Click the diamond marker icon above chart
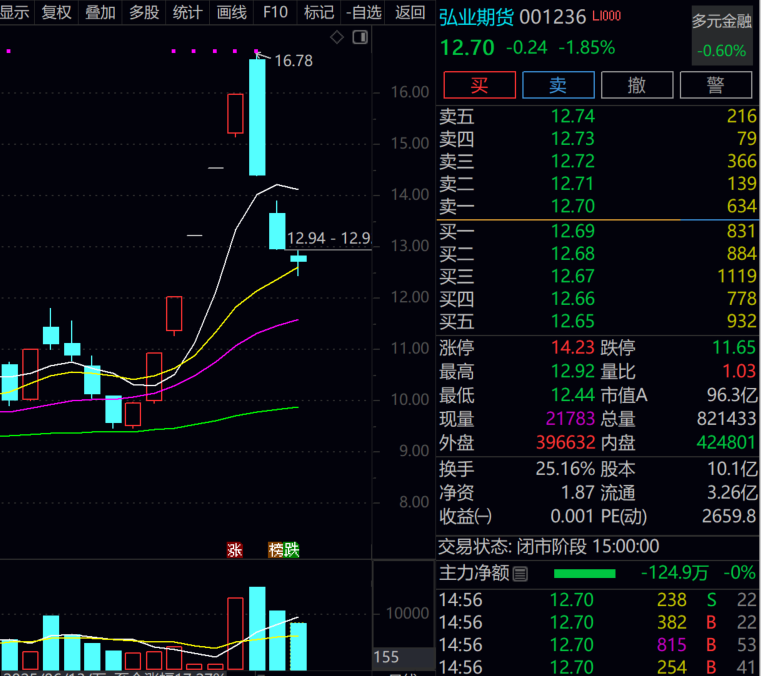761x676 pixels. (337, 37)
